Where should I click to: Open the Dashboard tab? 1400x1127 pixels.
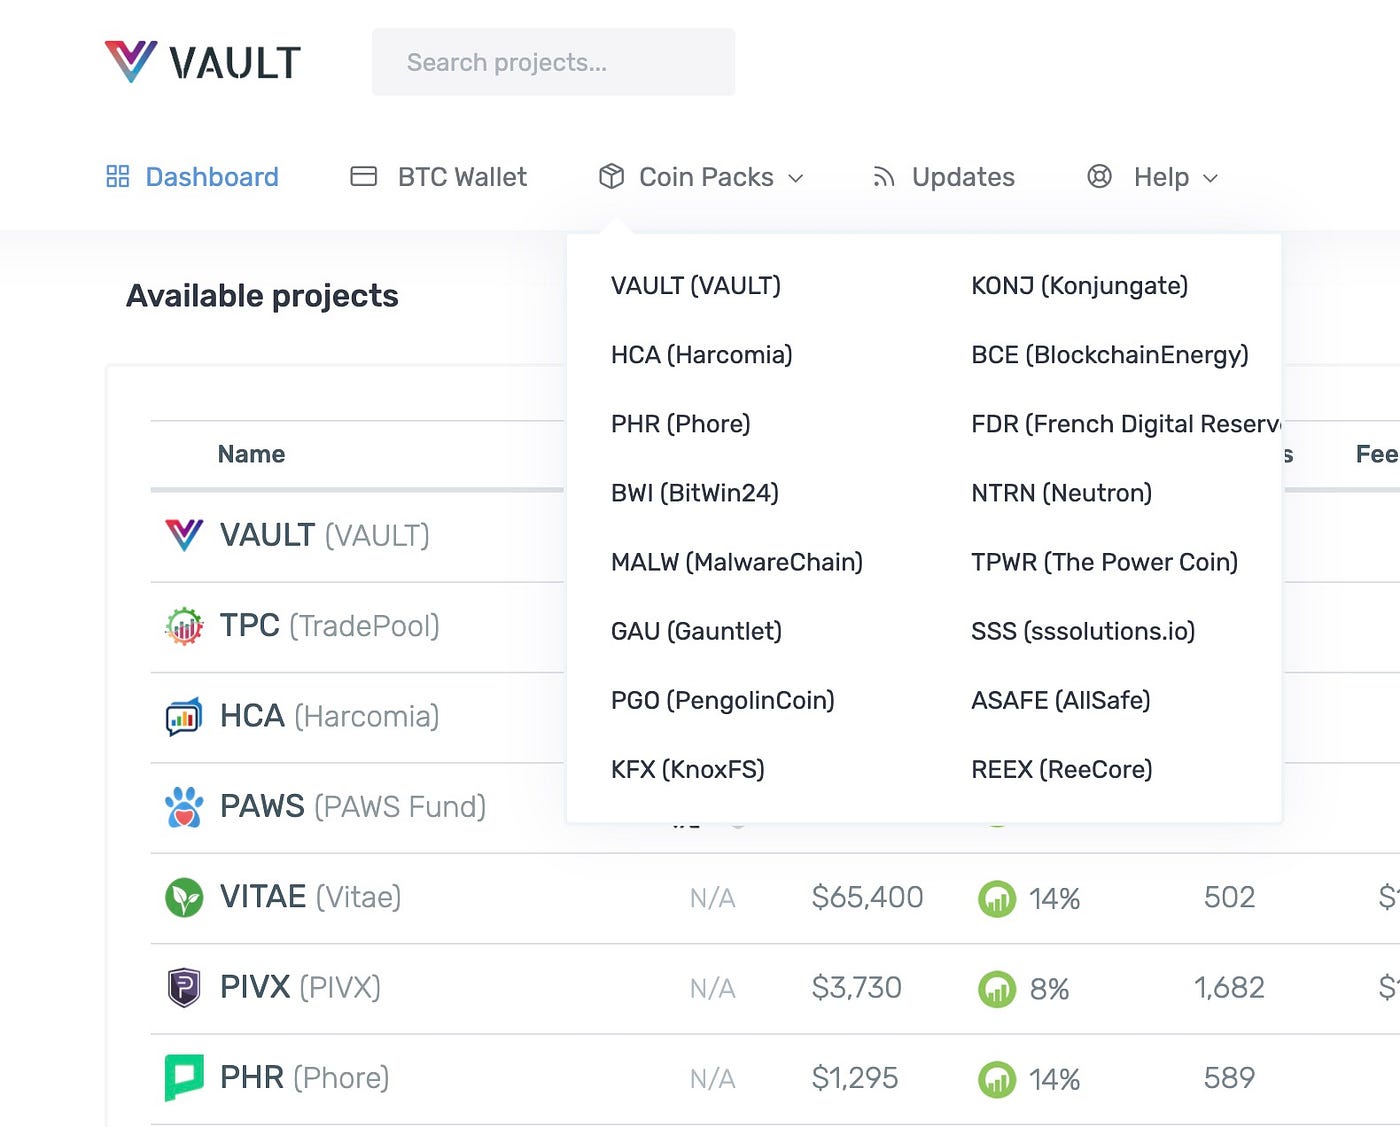192,177
